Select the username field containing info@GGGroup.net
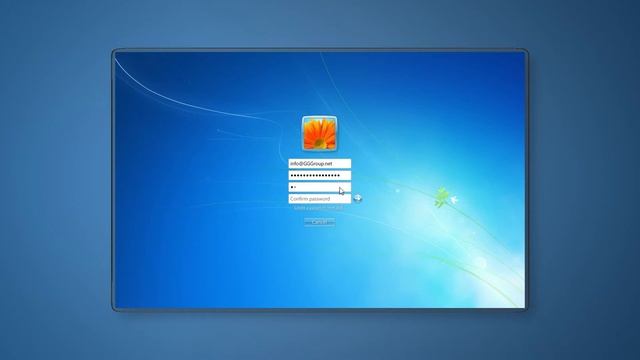The image size is (640, 360). (x=320, y=164)
